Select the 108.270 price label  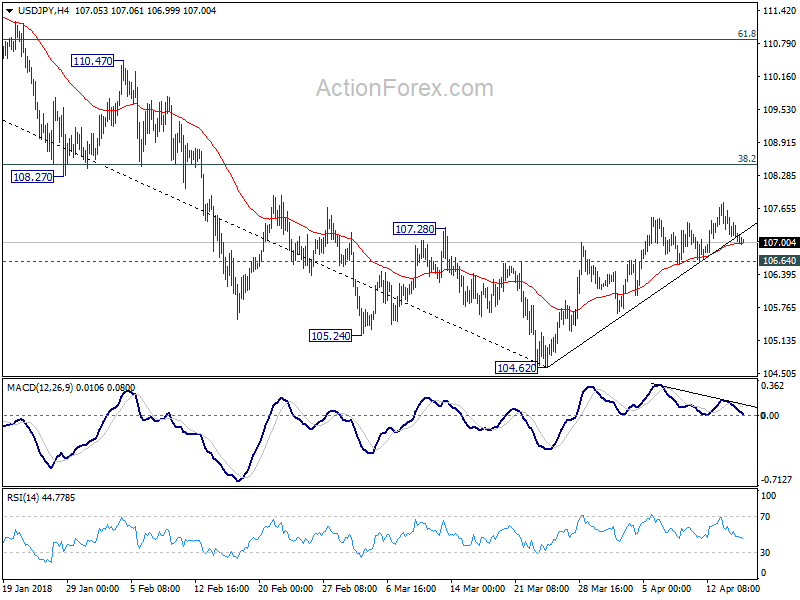33,177
